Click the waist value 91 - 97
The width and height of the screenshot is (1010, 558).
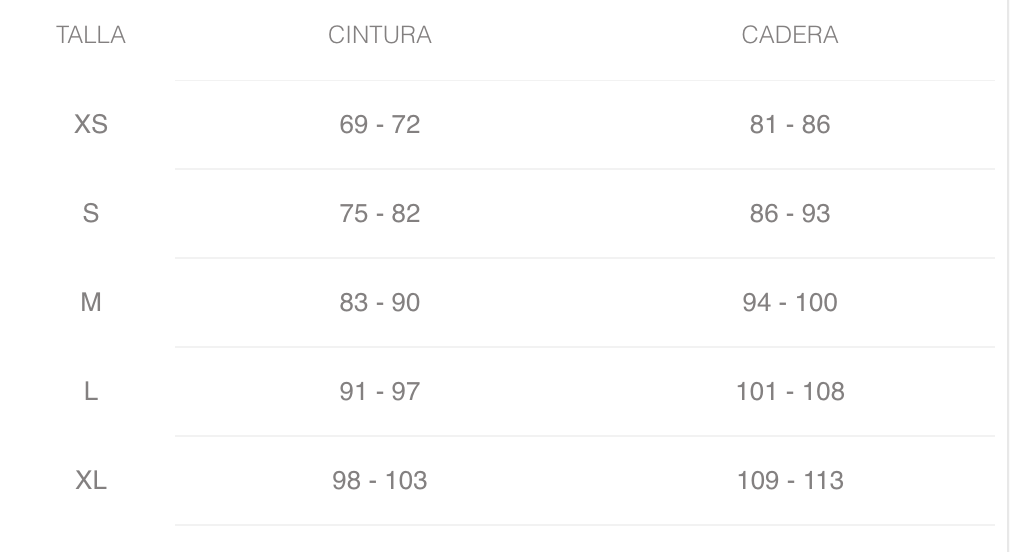(380, 392)
